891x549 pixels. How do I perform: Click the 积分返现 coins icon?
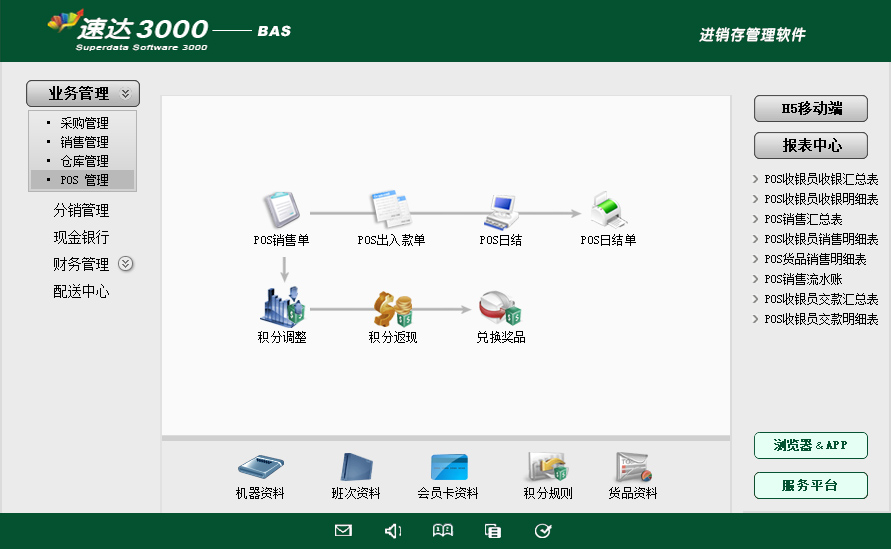pyautogui.click(x=392, y=308)
